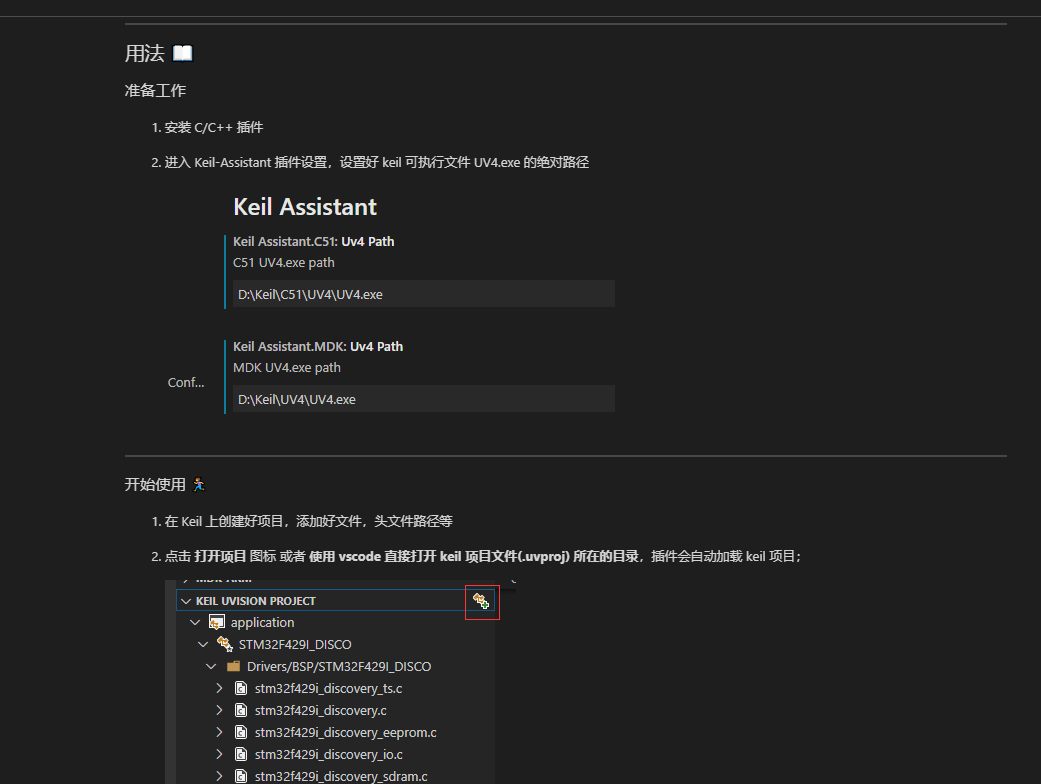The width and height of the screenshot is (1041, 784).
Task: Click the book emoji next to 用法
Action: point(183,53)
